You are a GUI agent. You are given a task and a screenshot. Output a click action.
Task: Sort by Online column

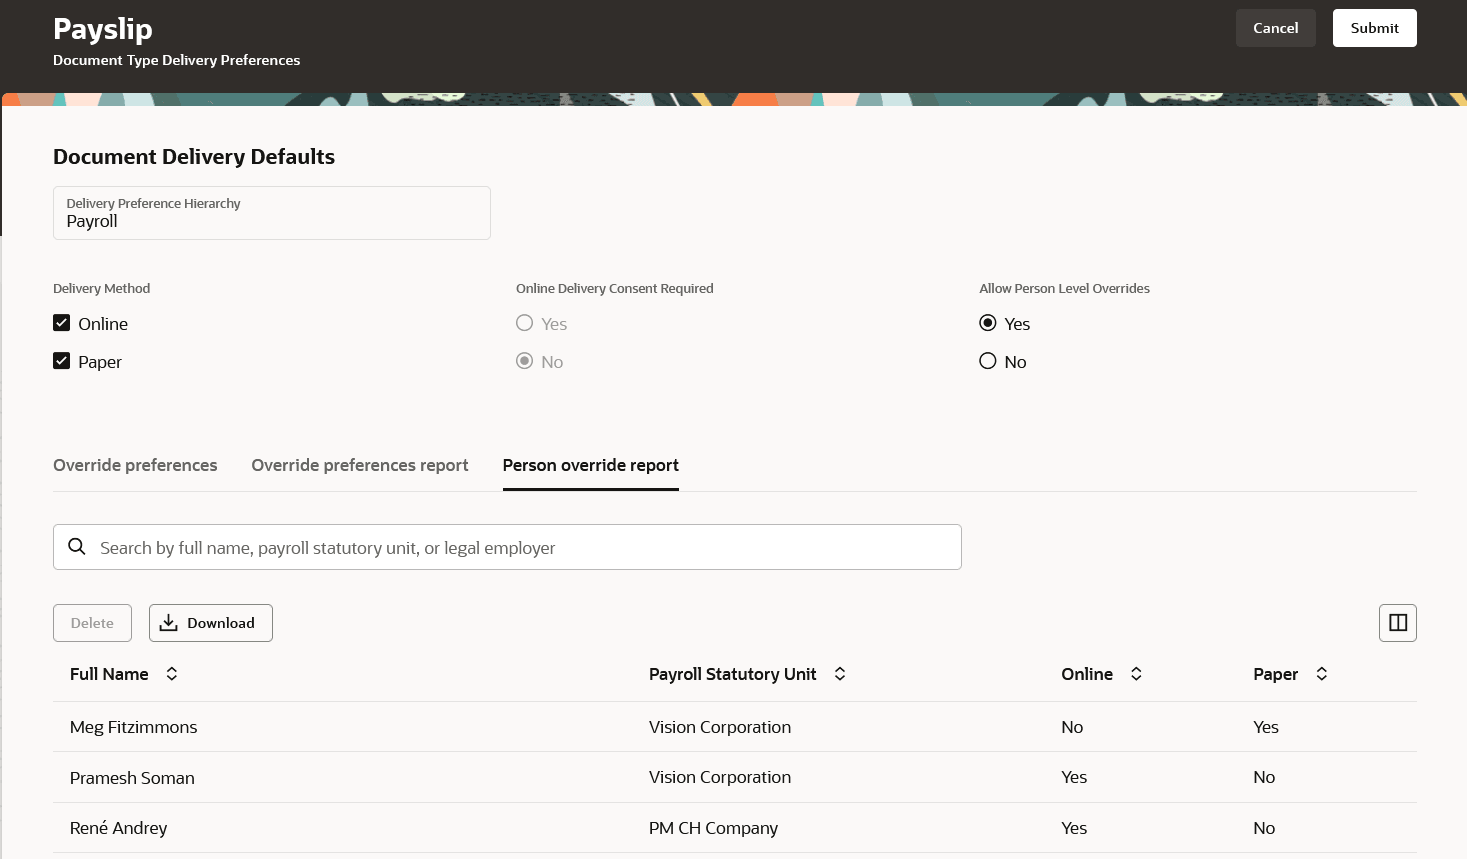[x=1136, y=674]
